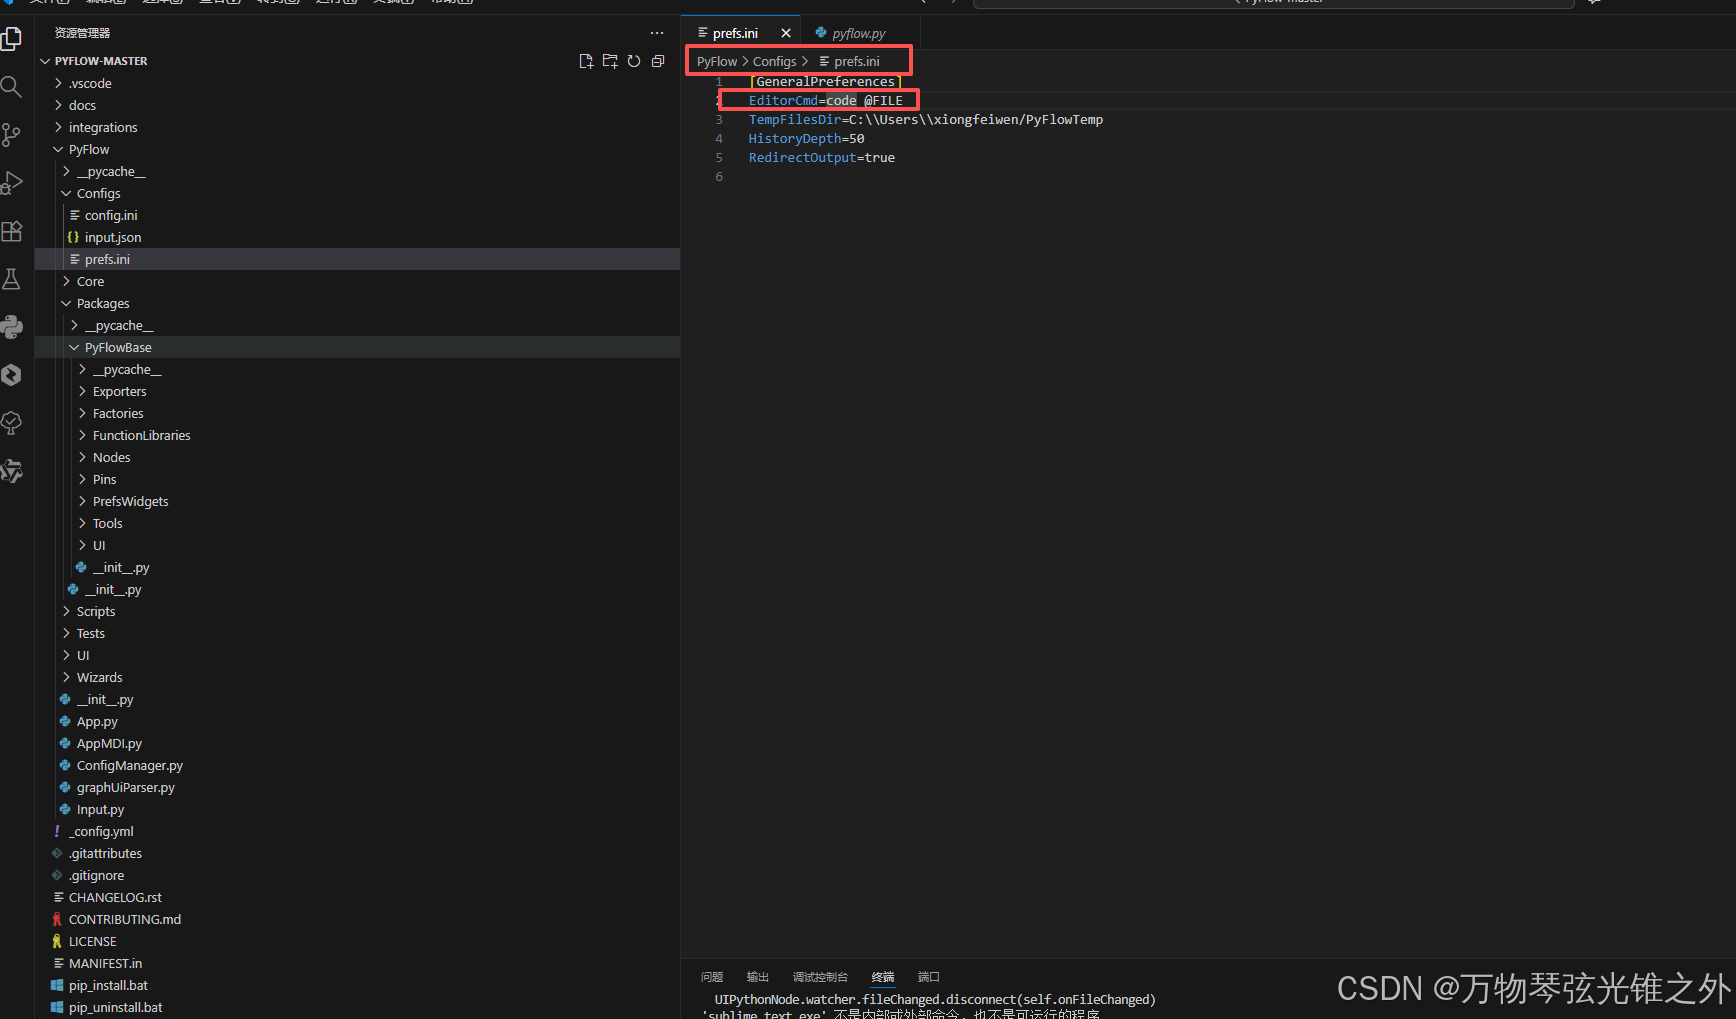Open graphUiParser.py in the file tree
The height and width of the screenshot is (1019, 1736).
tap(125, 787)
